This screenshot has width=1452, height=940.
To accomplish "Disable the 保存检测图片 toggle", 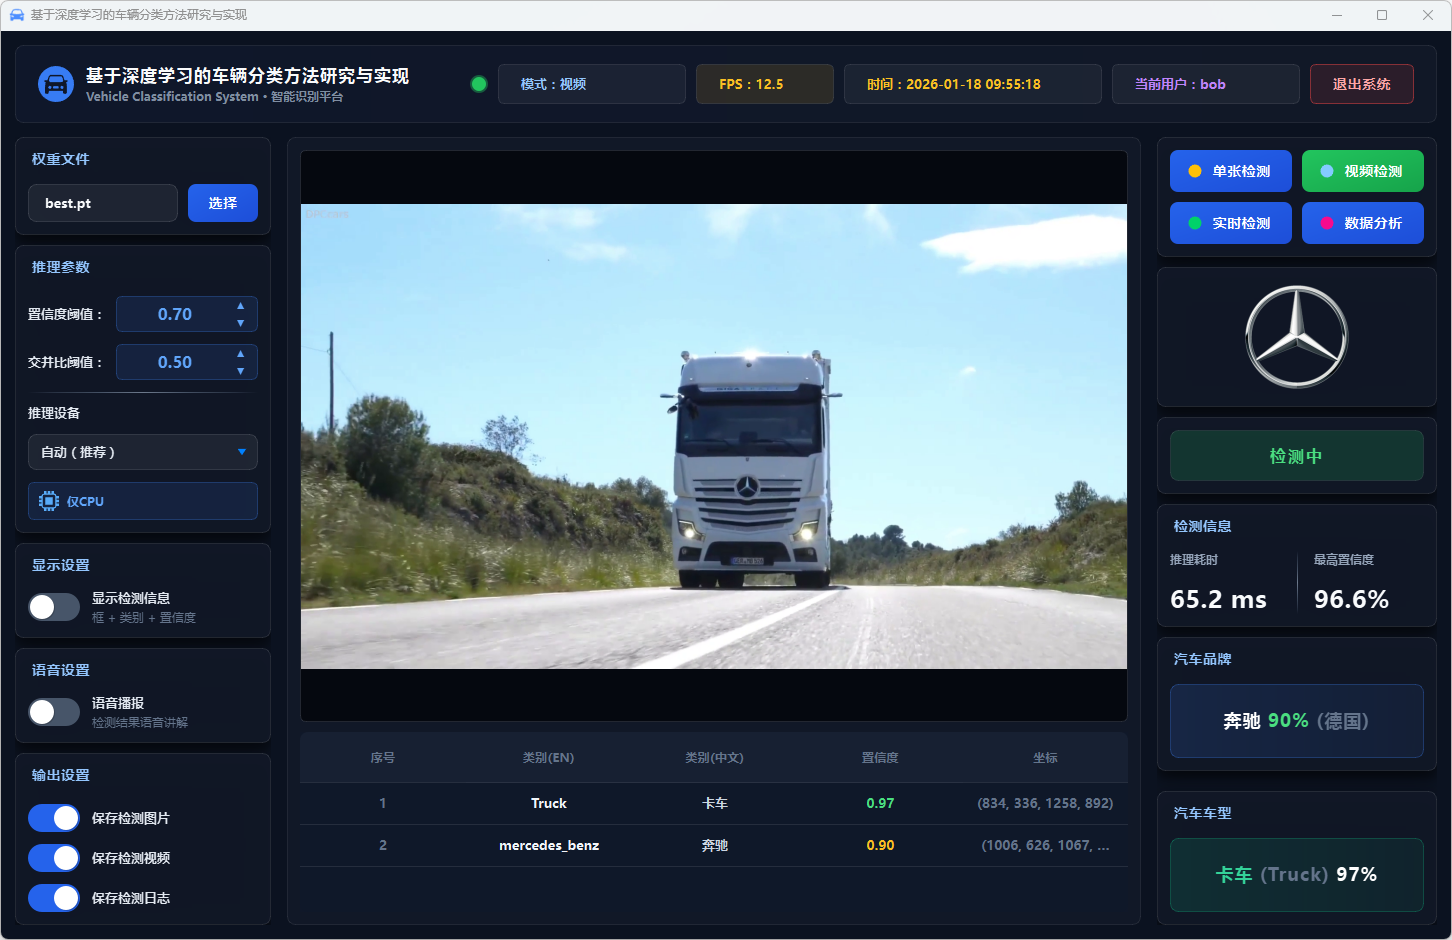I will coord(54,818).
